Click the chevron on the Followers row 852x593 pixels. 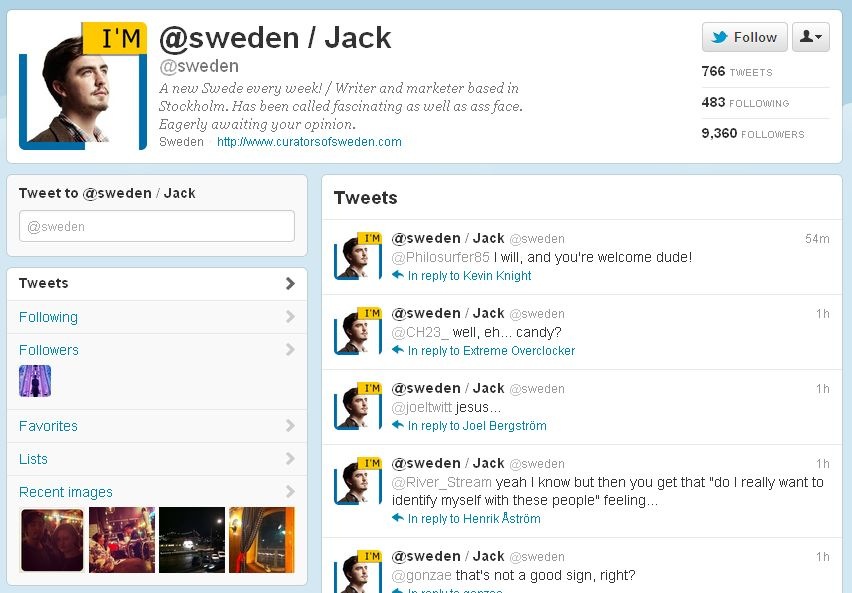(290, 349)
